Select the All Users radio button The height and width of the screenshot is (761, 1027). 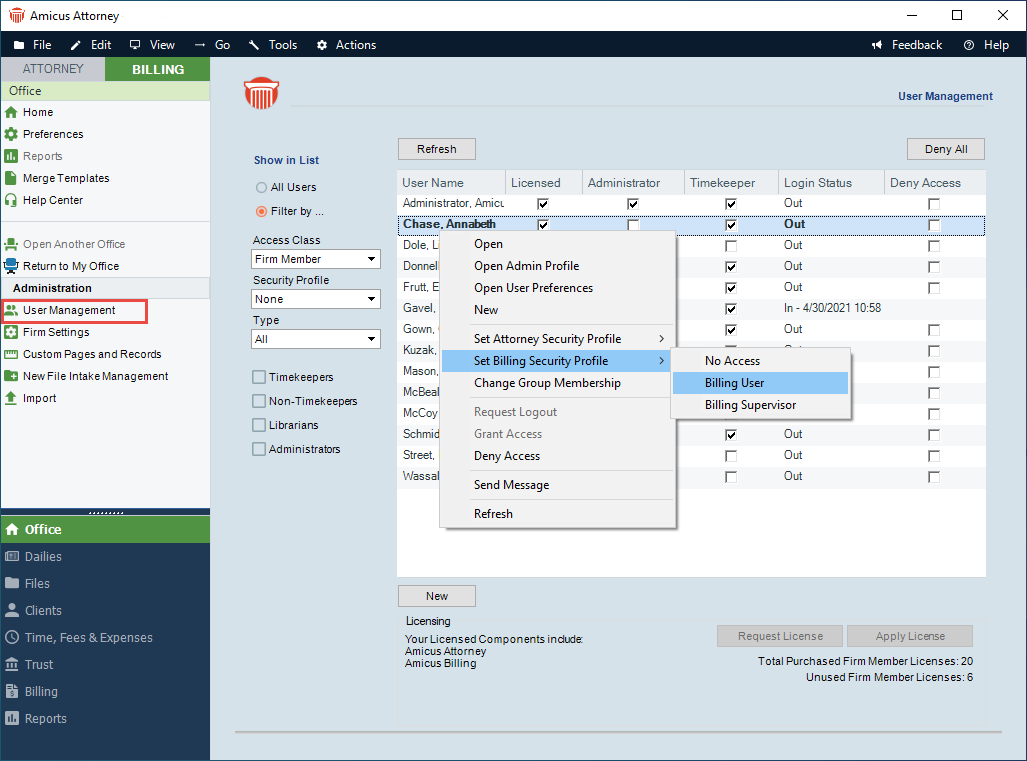click(261, 187)
